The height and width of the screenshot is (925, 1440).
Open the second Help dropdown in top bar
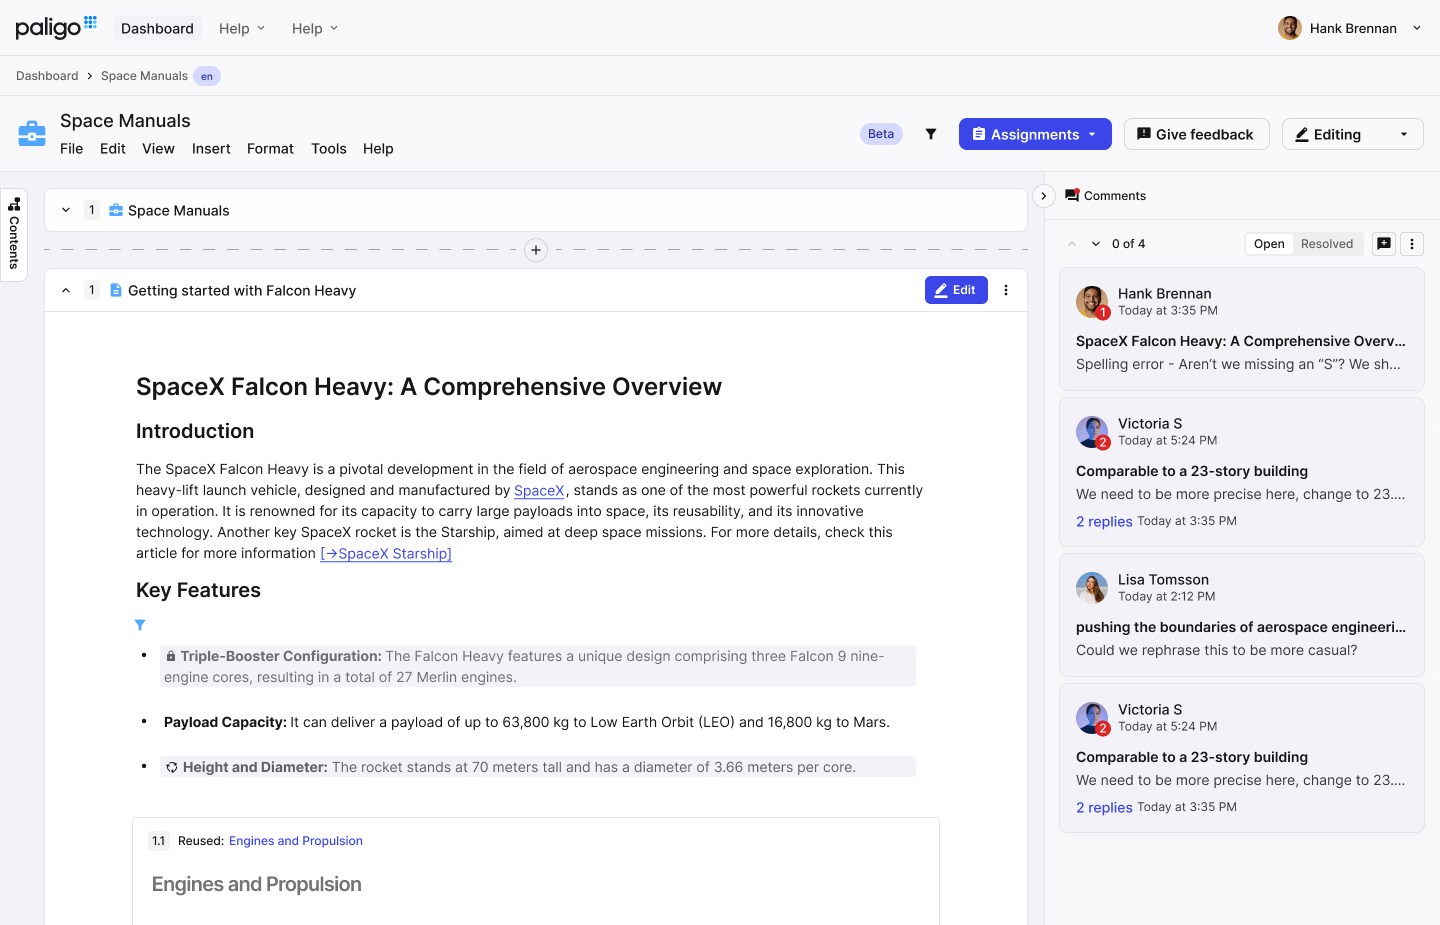tap(315, 28)
